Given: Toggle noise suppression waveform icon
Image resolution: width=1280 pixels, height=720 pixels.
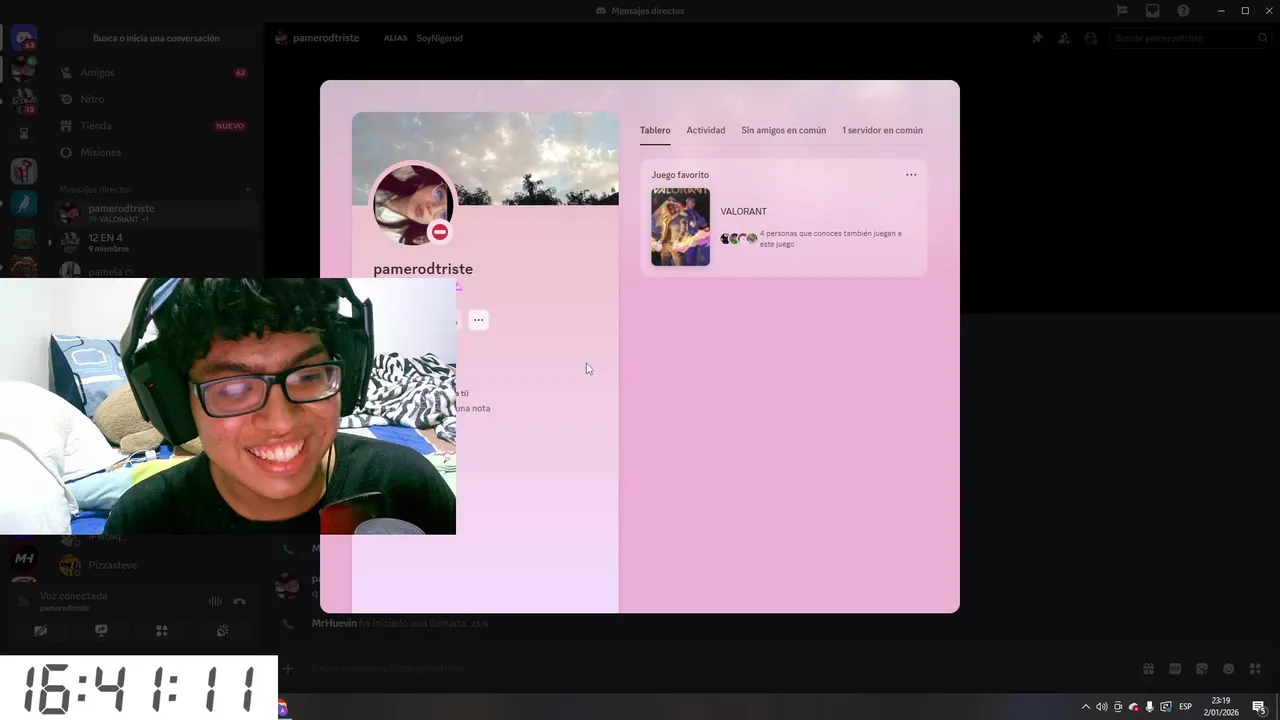Looking at the screenshot, I should [x=214, y=601].
